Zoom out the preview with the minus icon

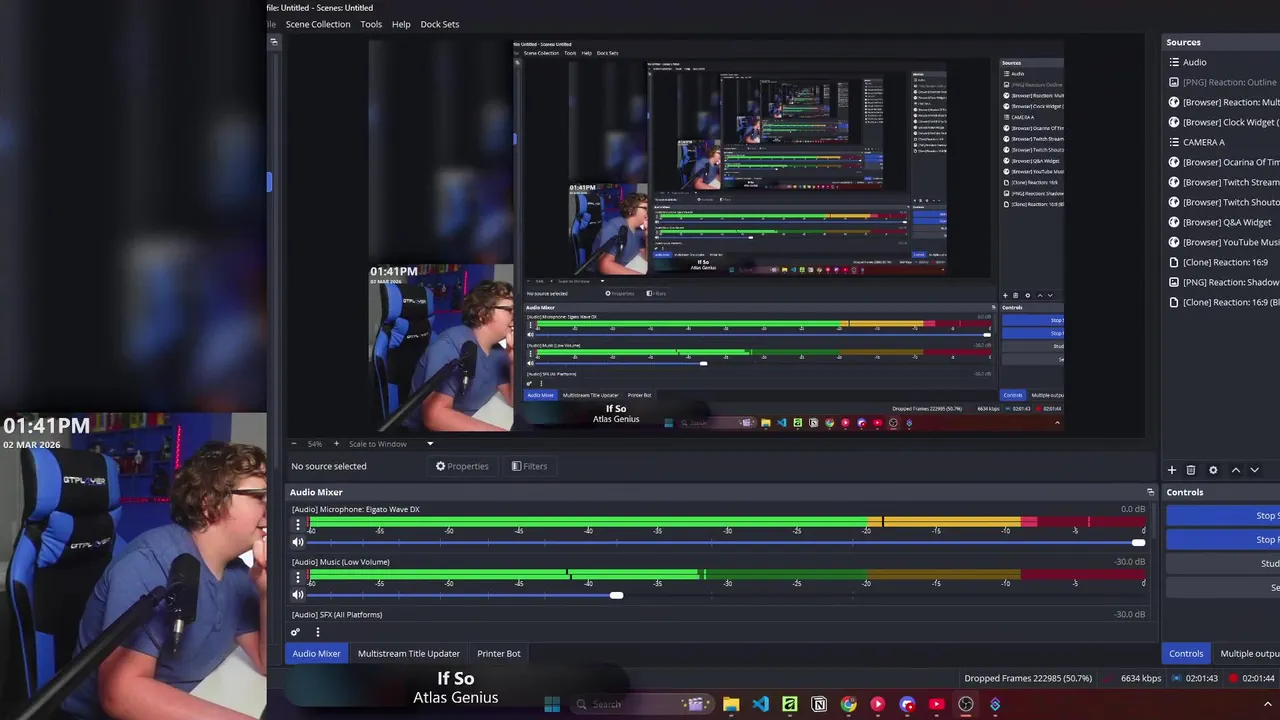tap(293, 444)
